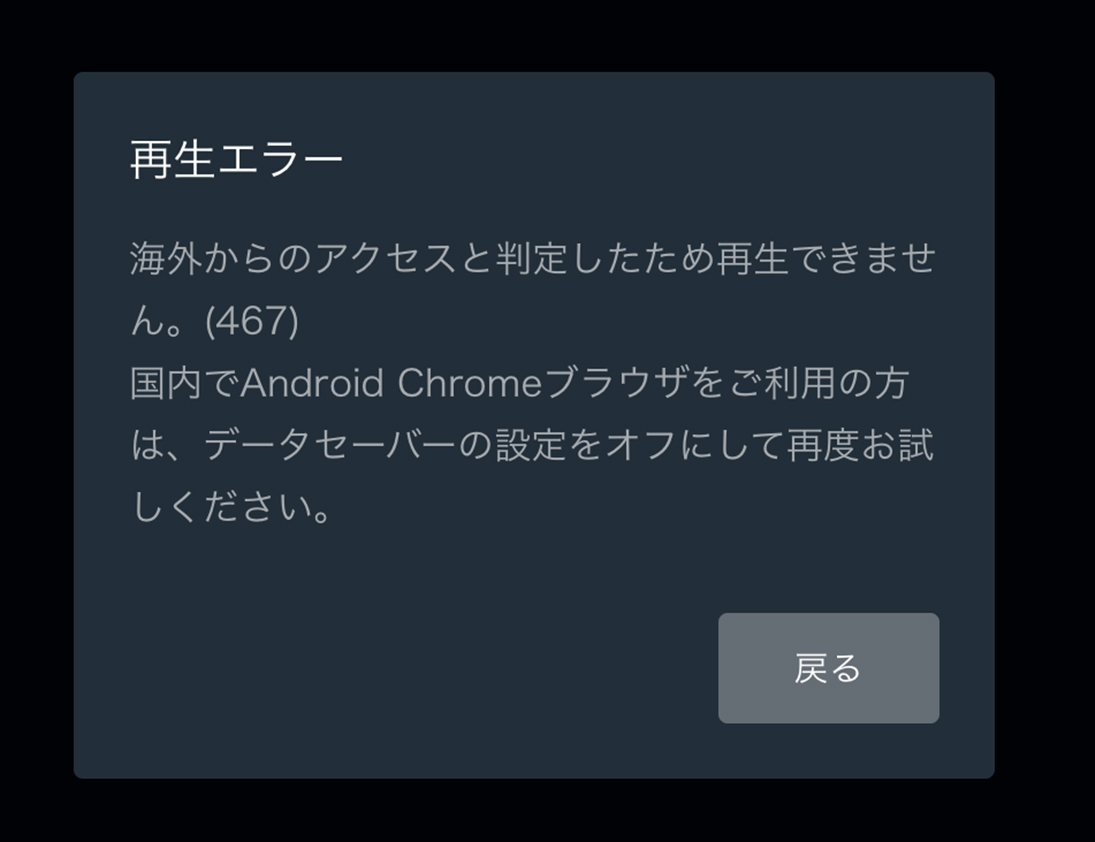Click the 判定 word in first line
Screen dimensions: 1095x842
coord(531,258)
